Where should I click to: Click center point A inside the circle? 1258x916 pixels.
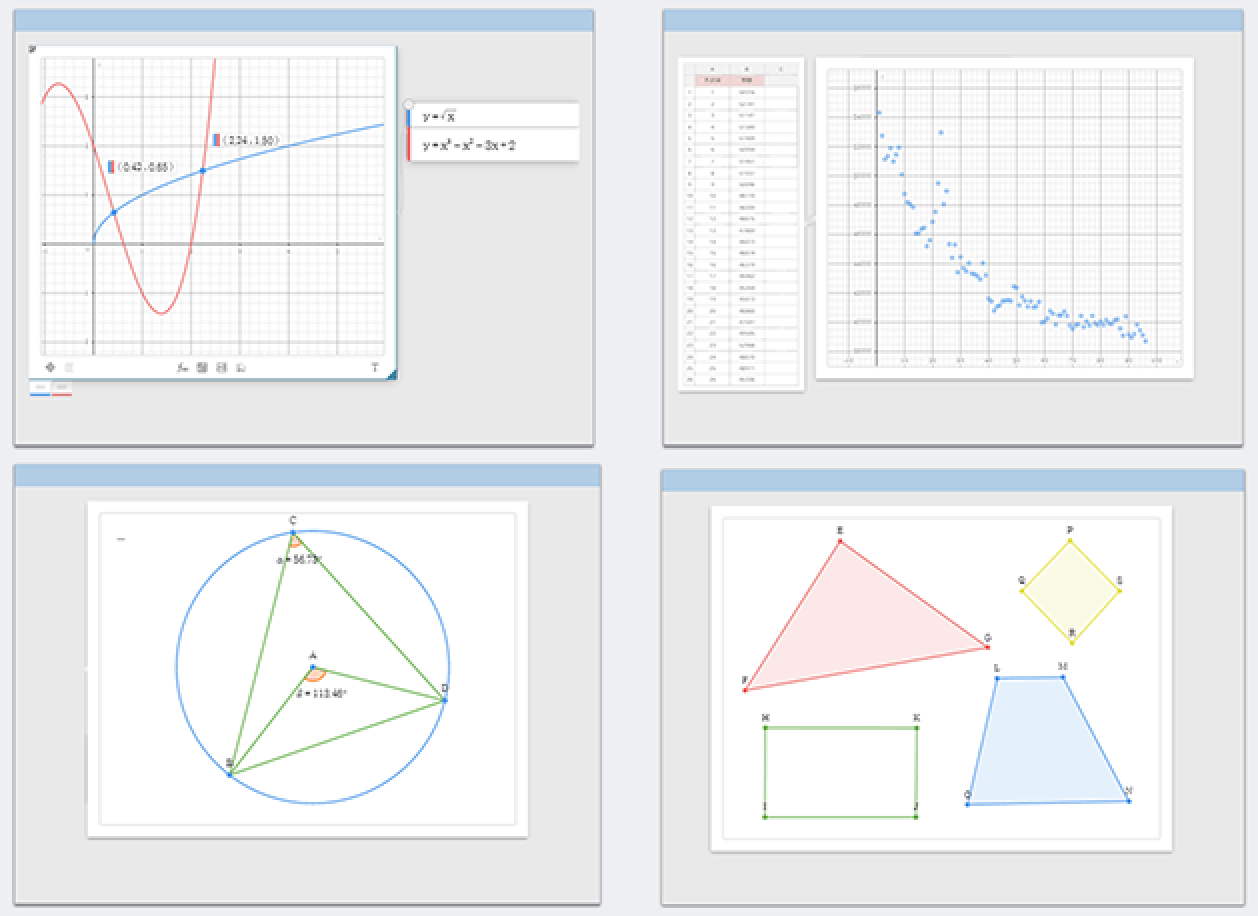click(x=313, y=666)
